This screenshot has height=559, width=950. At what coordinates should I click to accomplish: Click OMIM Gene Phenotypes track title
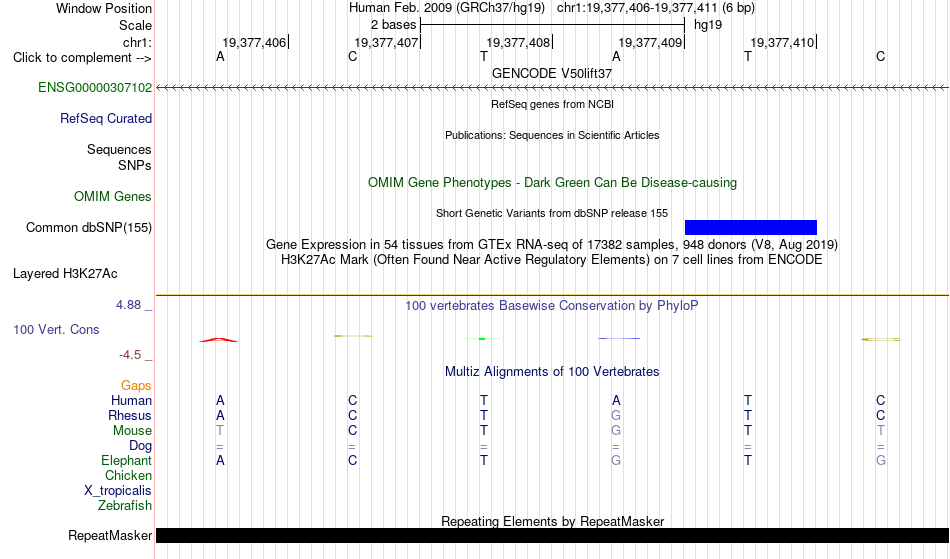coord(553,182)
